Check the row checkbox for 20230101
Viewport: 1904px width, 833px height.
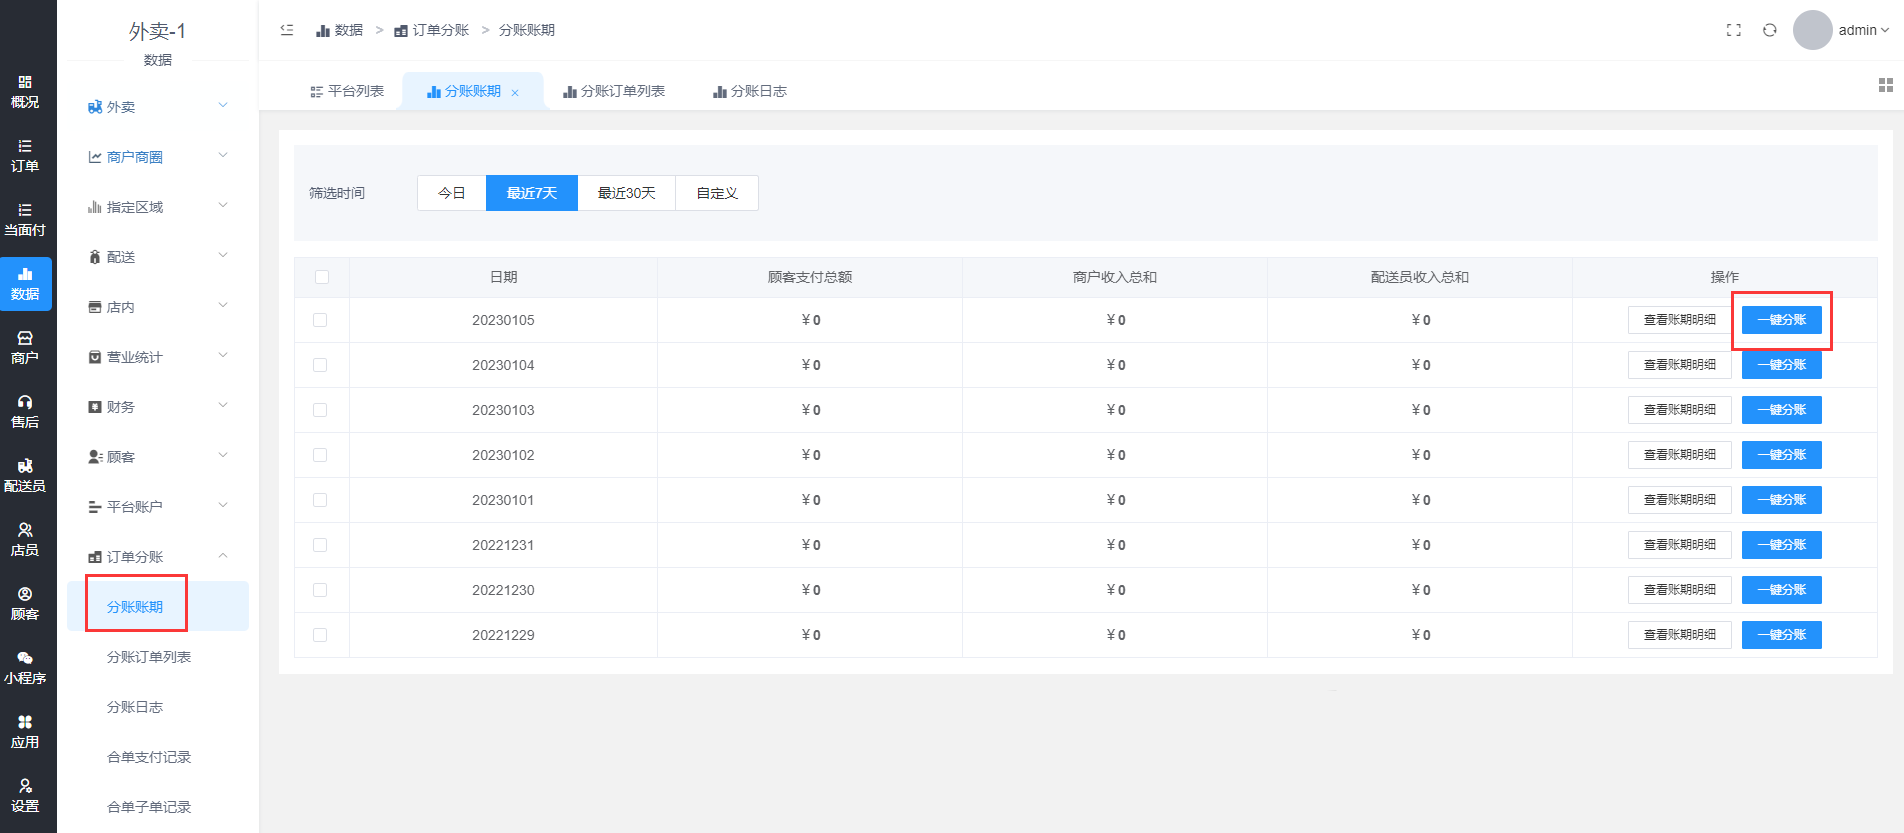tap(320, 500)
